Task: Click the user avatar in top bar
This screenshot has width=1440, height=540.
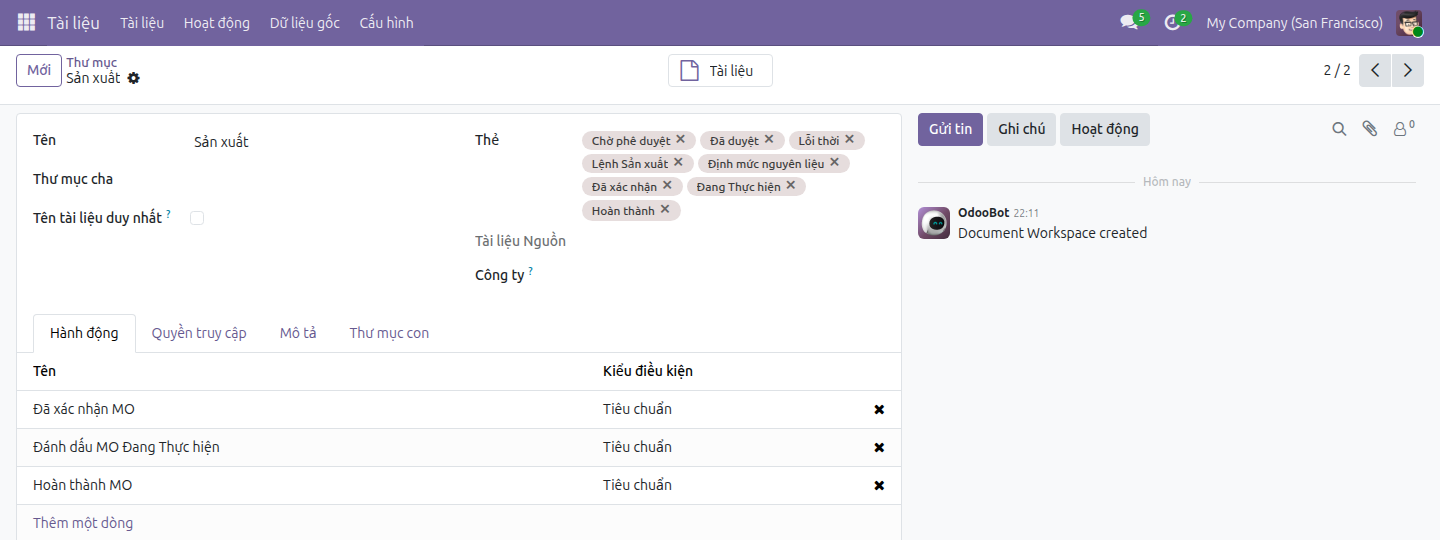Action: click(1409, 22)
